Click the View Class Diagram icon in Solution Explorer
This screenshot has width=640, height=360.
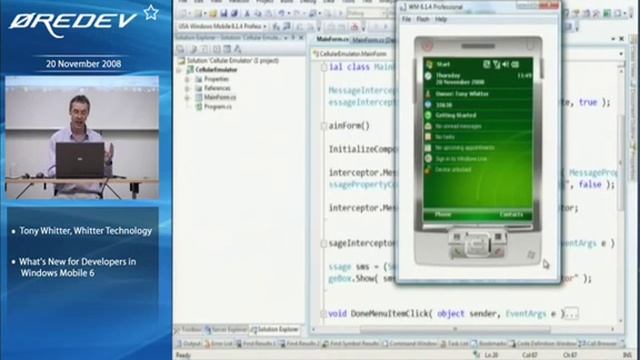point(238,49)
